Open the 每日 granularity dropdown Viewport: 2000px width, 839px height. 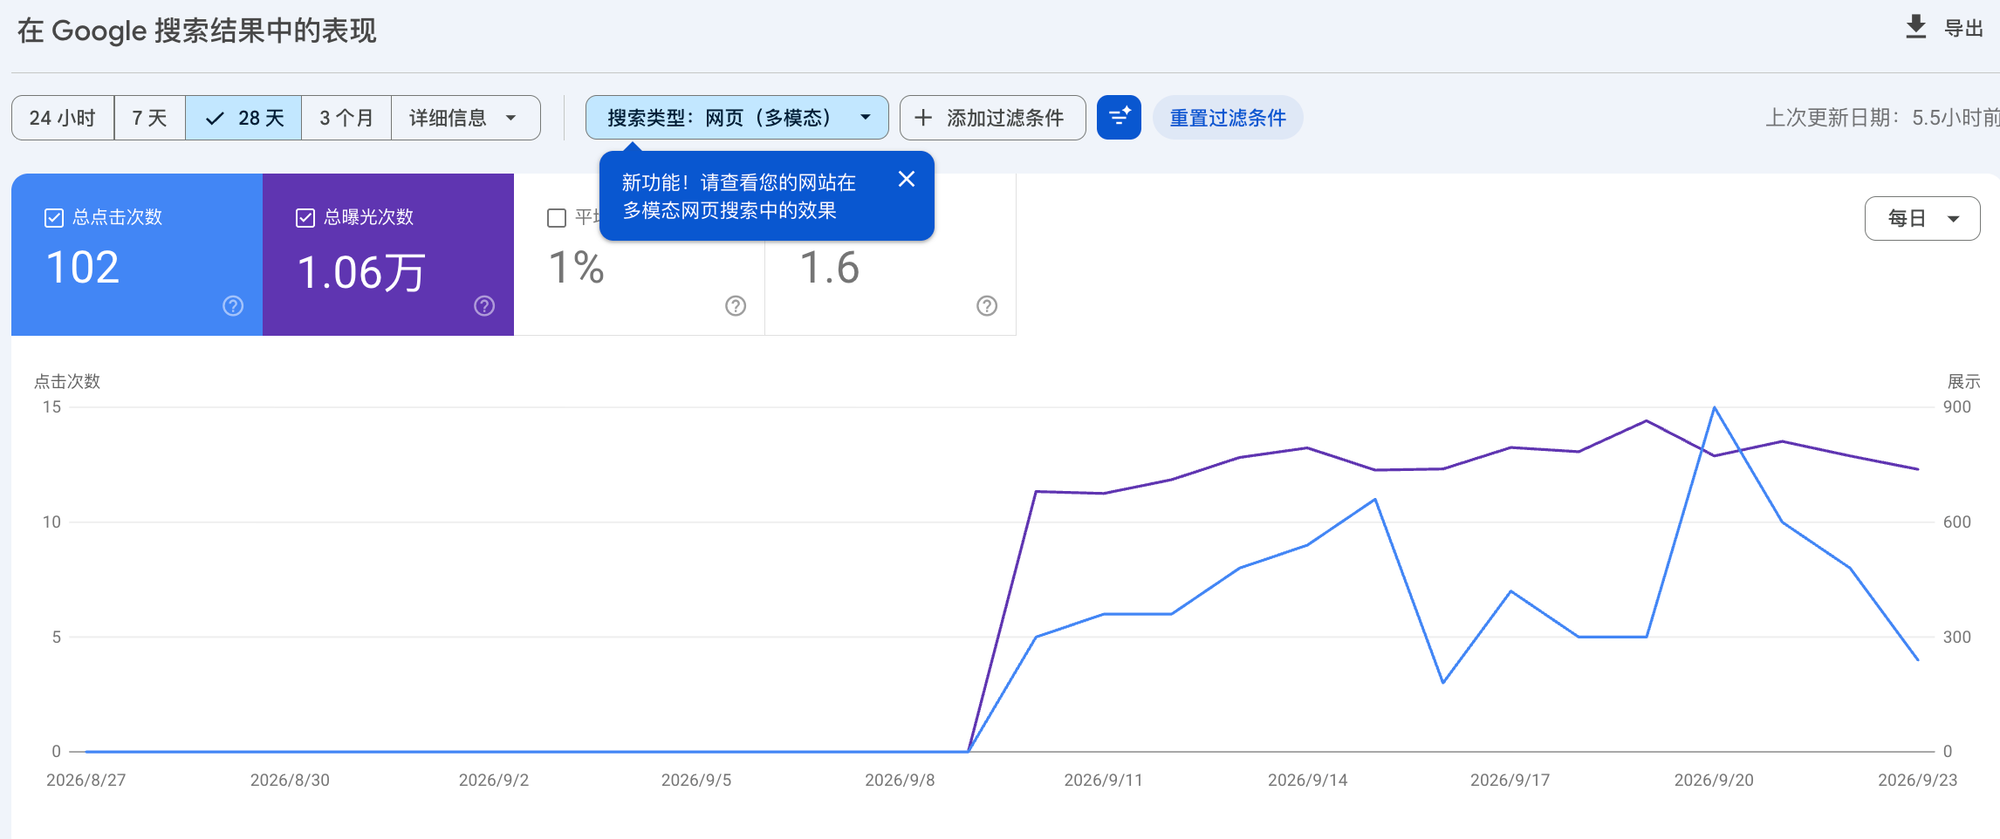click(1922, 219)
